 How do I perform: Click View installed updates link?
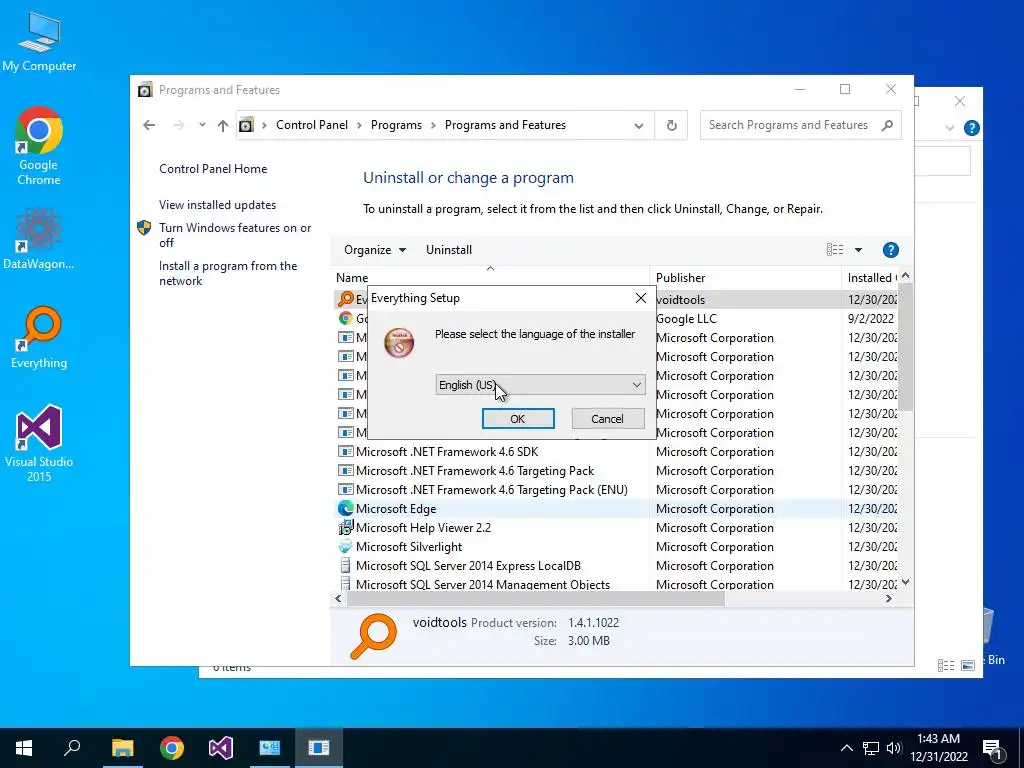pyautogui.click(x=217, y=205)
